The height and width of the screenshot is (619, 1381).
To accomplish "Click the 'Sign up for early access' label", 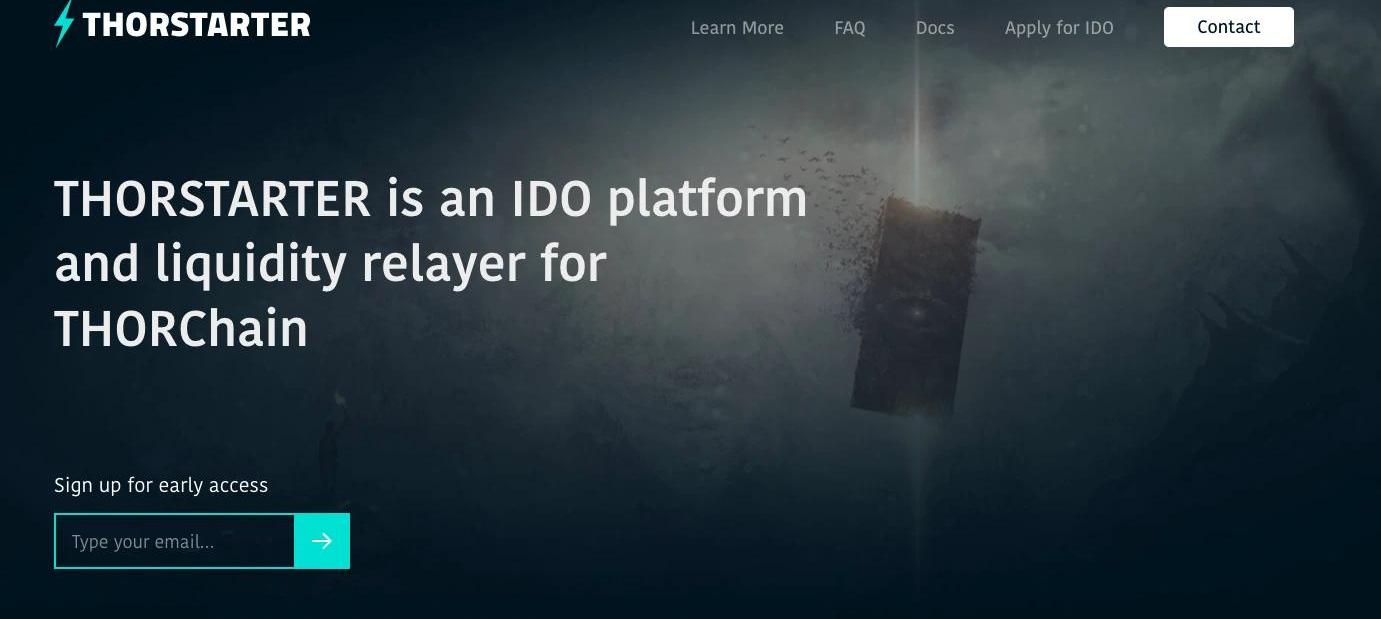I will [161, 485].
